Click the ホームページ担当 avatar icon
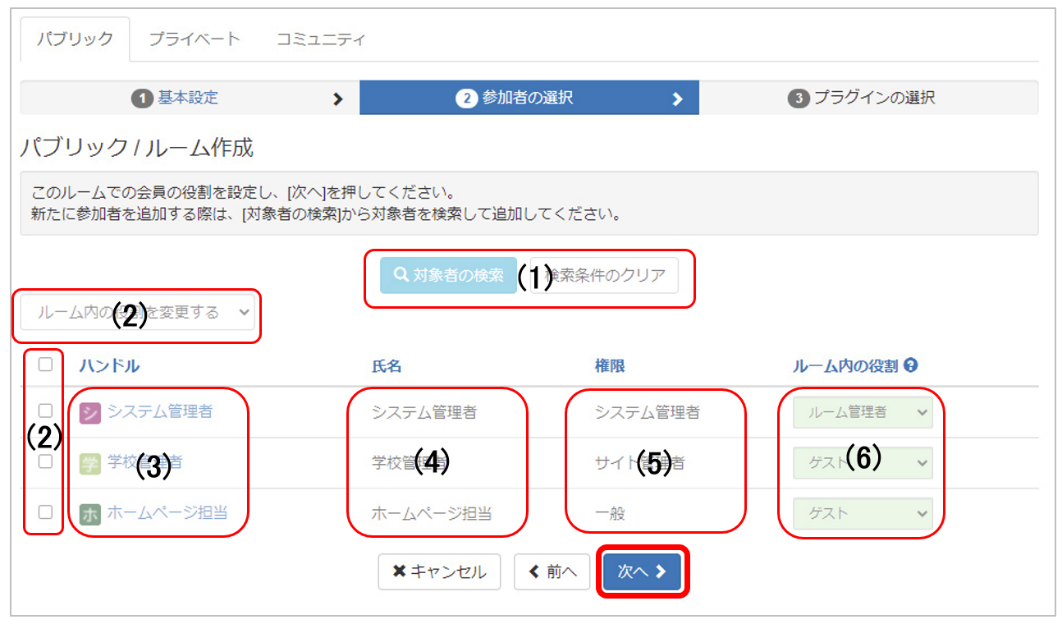 coord(90,514)
